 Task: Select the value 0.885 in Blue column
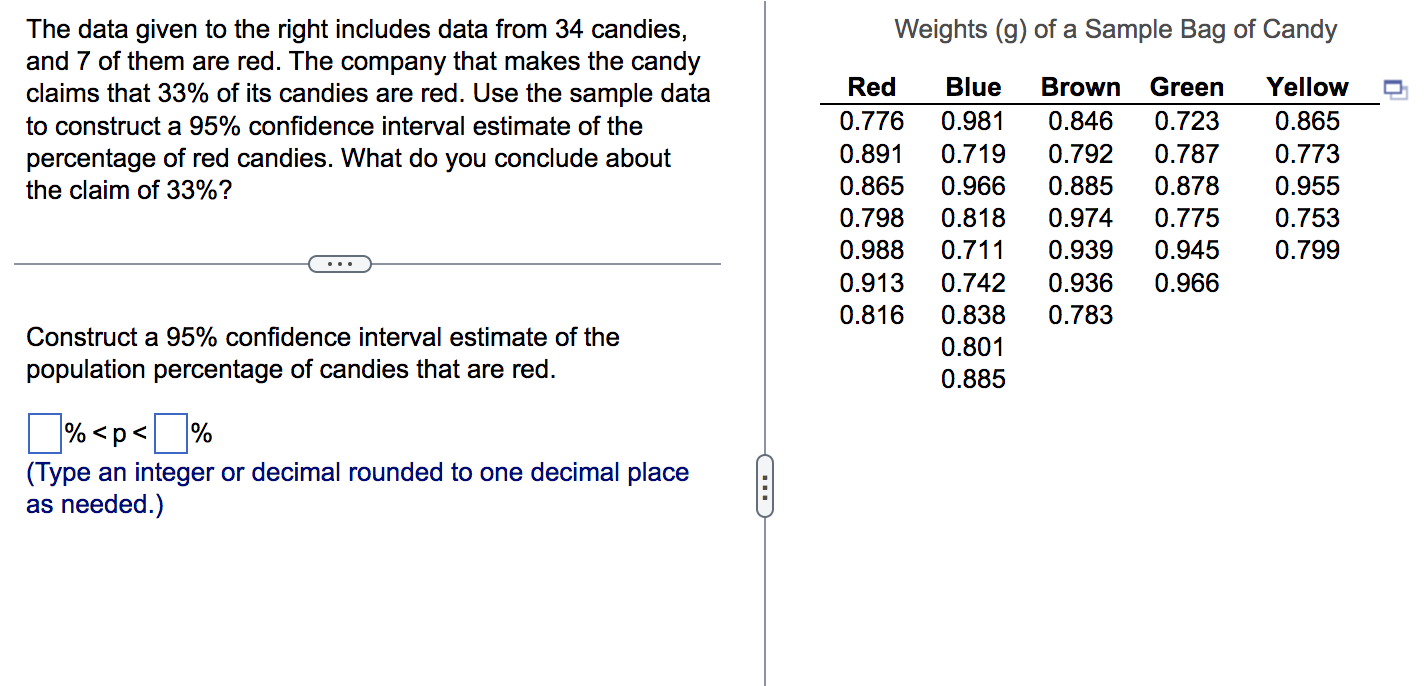click(974, 379)
